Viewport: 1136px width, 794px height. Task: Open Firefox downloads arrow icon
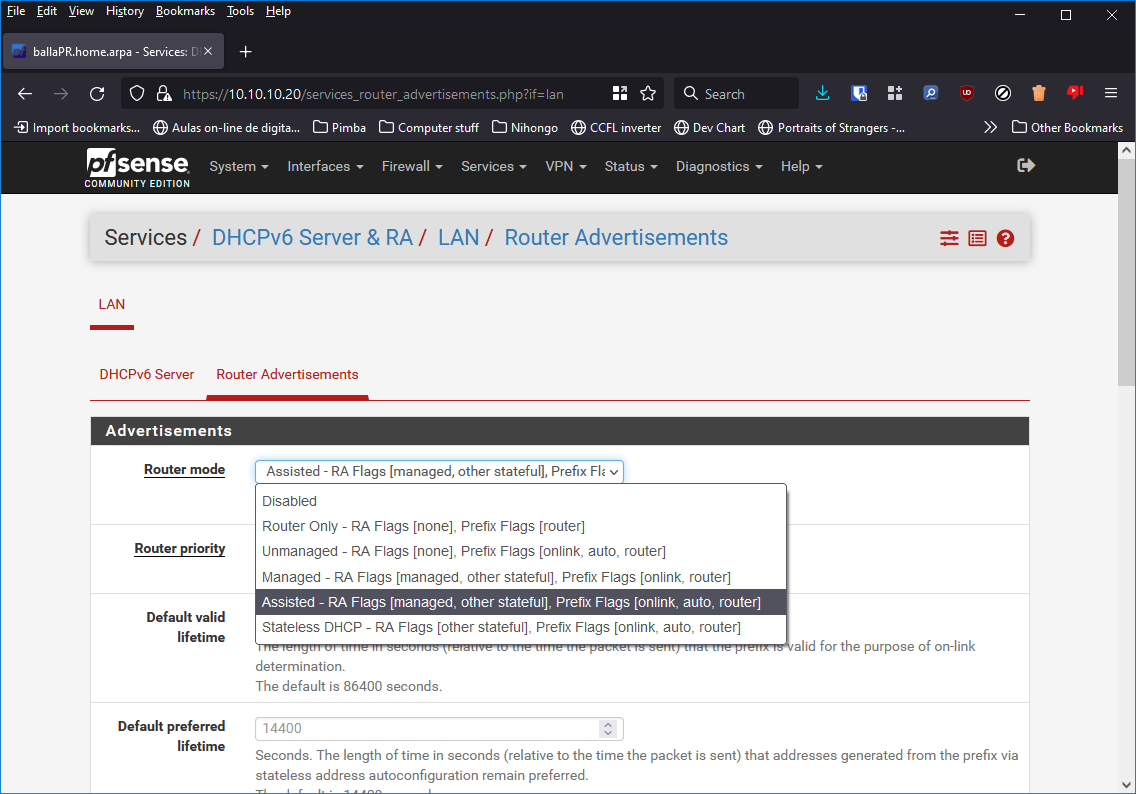tap(822, 94)
